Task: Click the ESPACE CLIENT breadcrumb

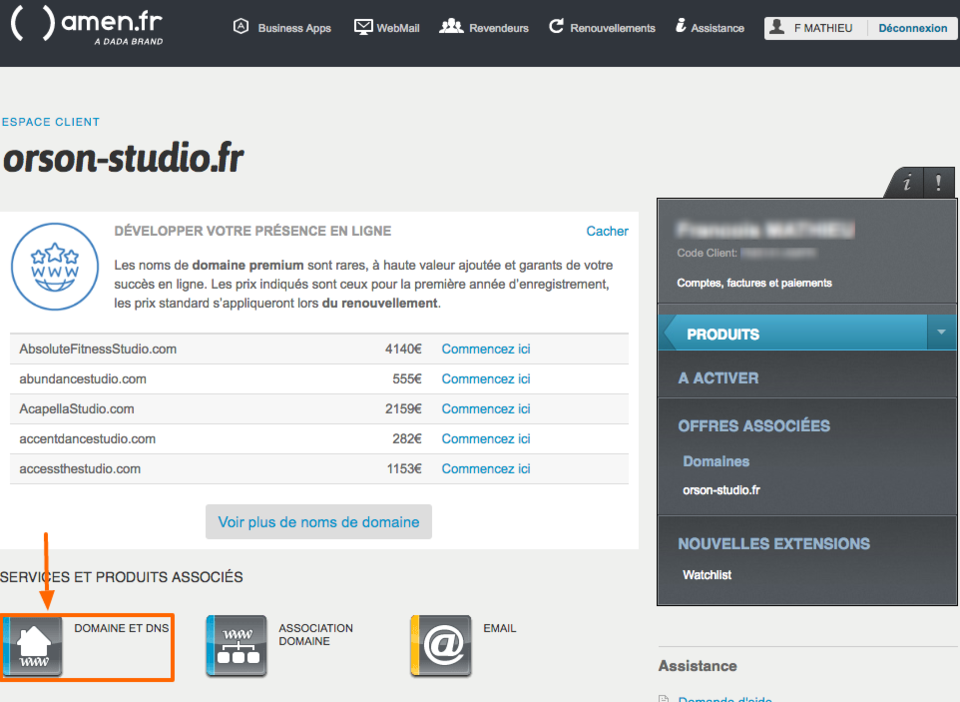Action: 50,122
